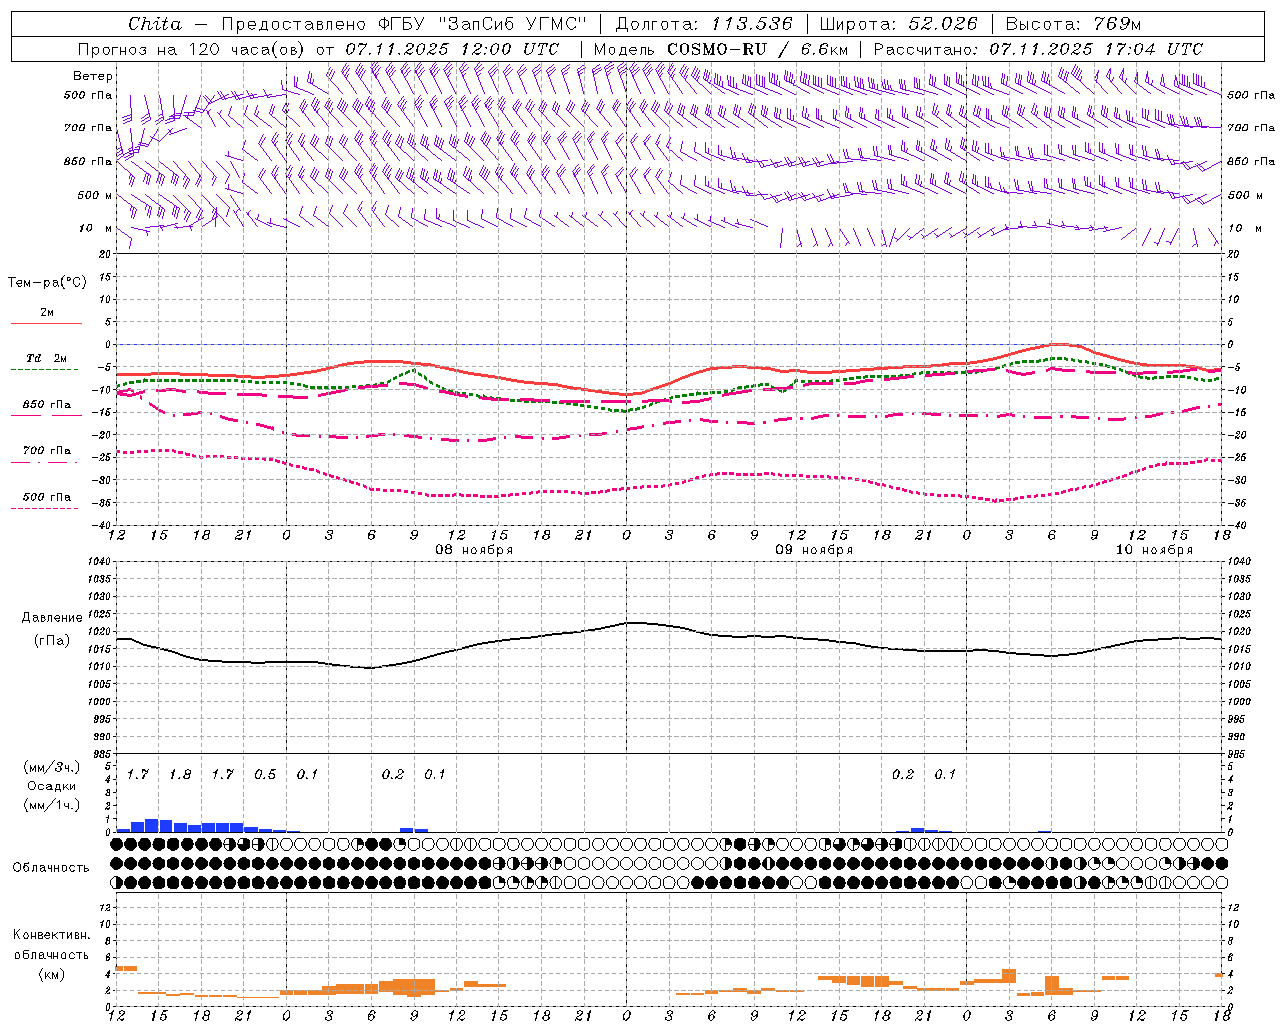Click the left "500 м" wind level label
Screen dimensions: 1280x1024
tap(95, 195)
